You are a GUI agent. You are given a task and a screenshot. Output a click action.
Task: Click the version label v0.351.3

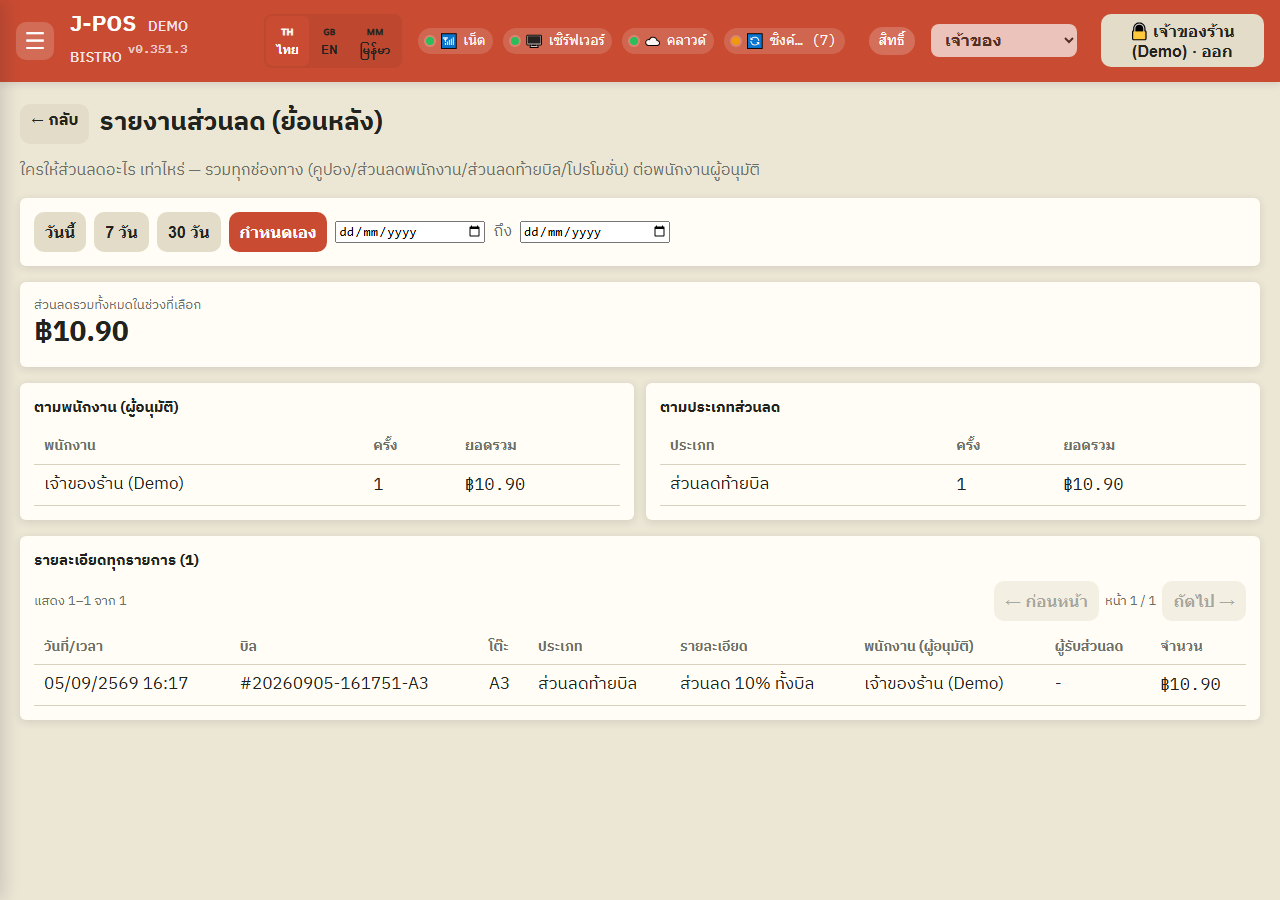point(157,49)
